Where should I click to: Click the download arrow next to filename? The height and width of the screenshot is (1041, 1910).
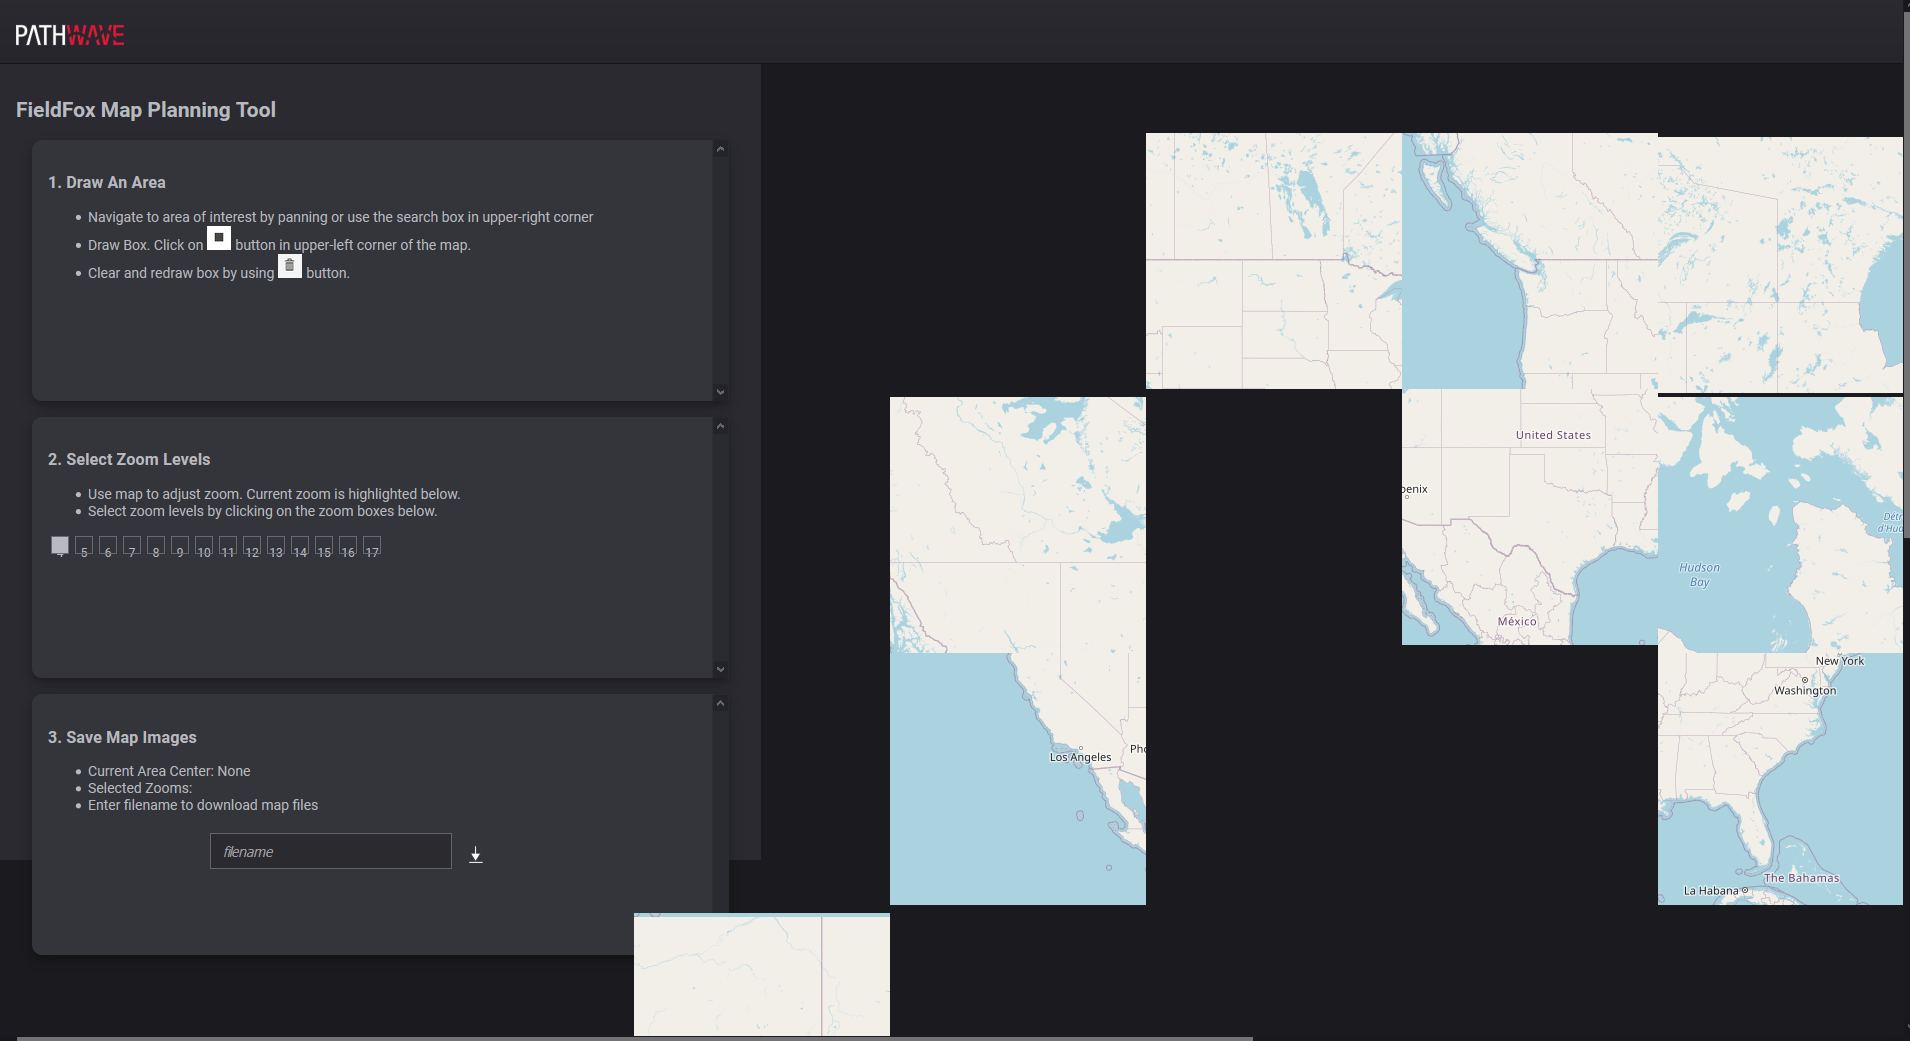[476, 855]
